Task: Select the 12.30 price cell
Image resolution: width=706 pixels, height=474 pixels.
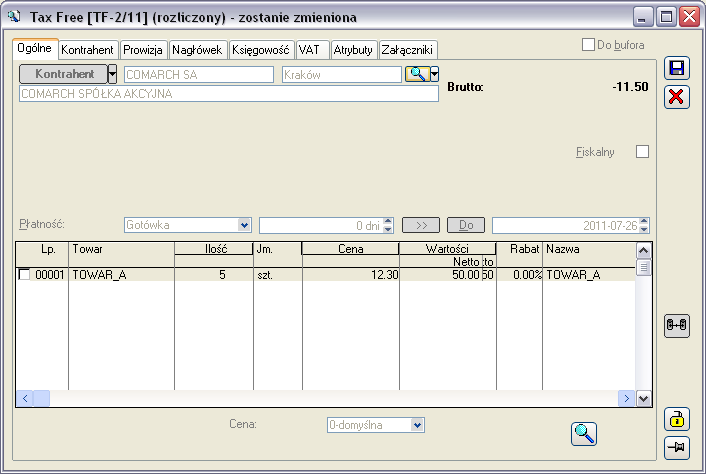Action: [351, 275]
